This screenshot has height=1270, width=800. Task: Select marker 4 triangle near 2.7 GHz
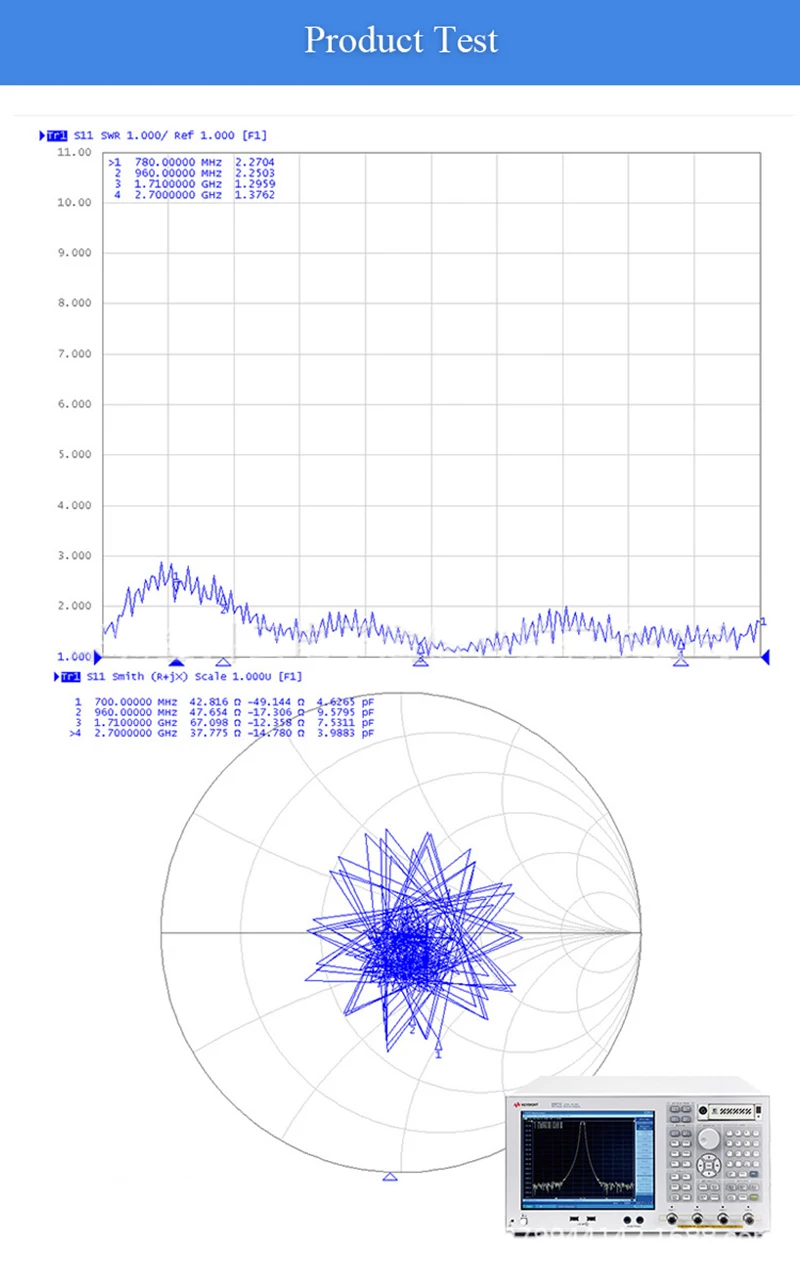(x=681, y=661)
